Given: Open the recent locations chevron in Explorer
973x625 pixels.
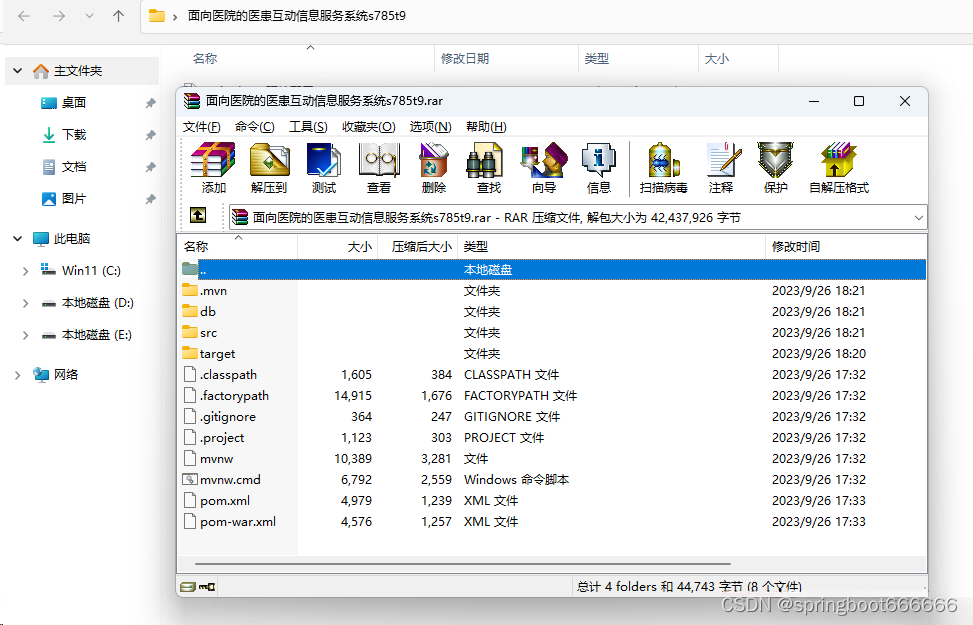Looking at the screenshot, I should pyautogui.click(x=89, y=16).
